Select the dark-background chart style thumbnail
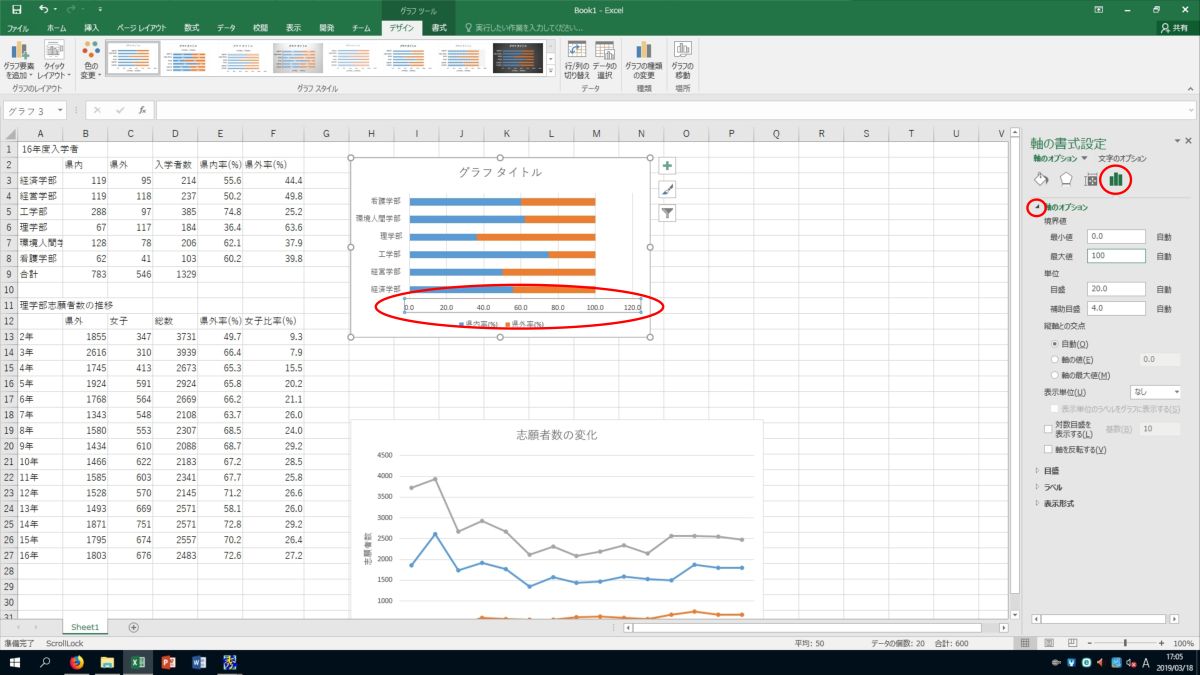Image resolution: width=1200 pixels, height=675 pixels. pos(517,59)
